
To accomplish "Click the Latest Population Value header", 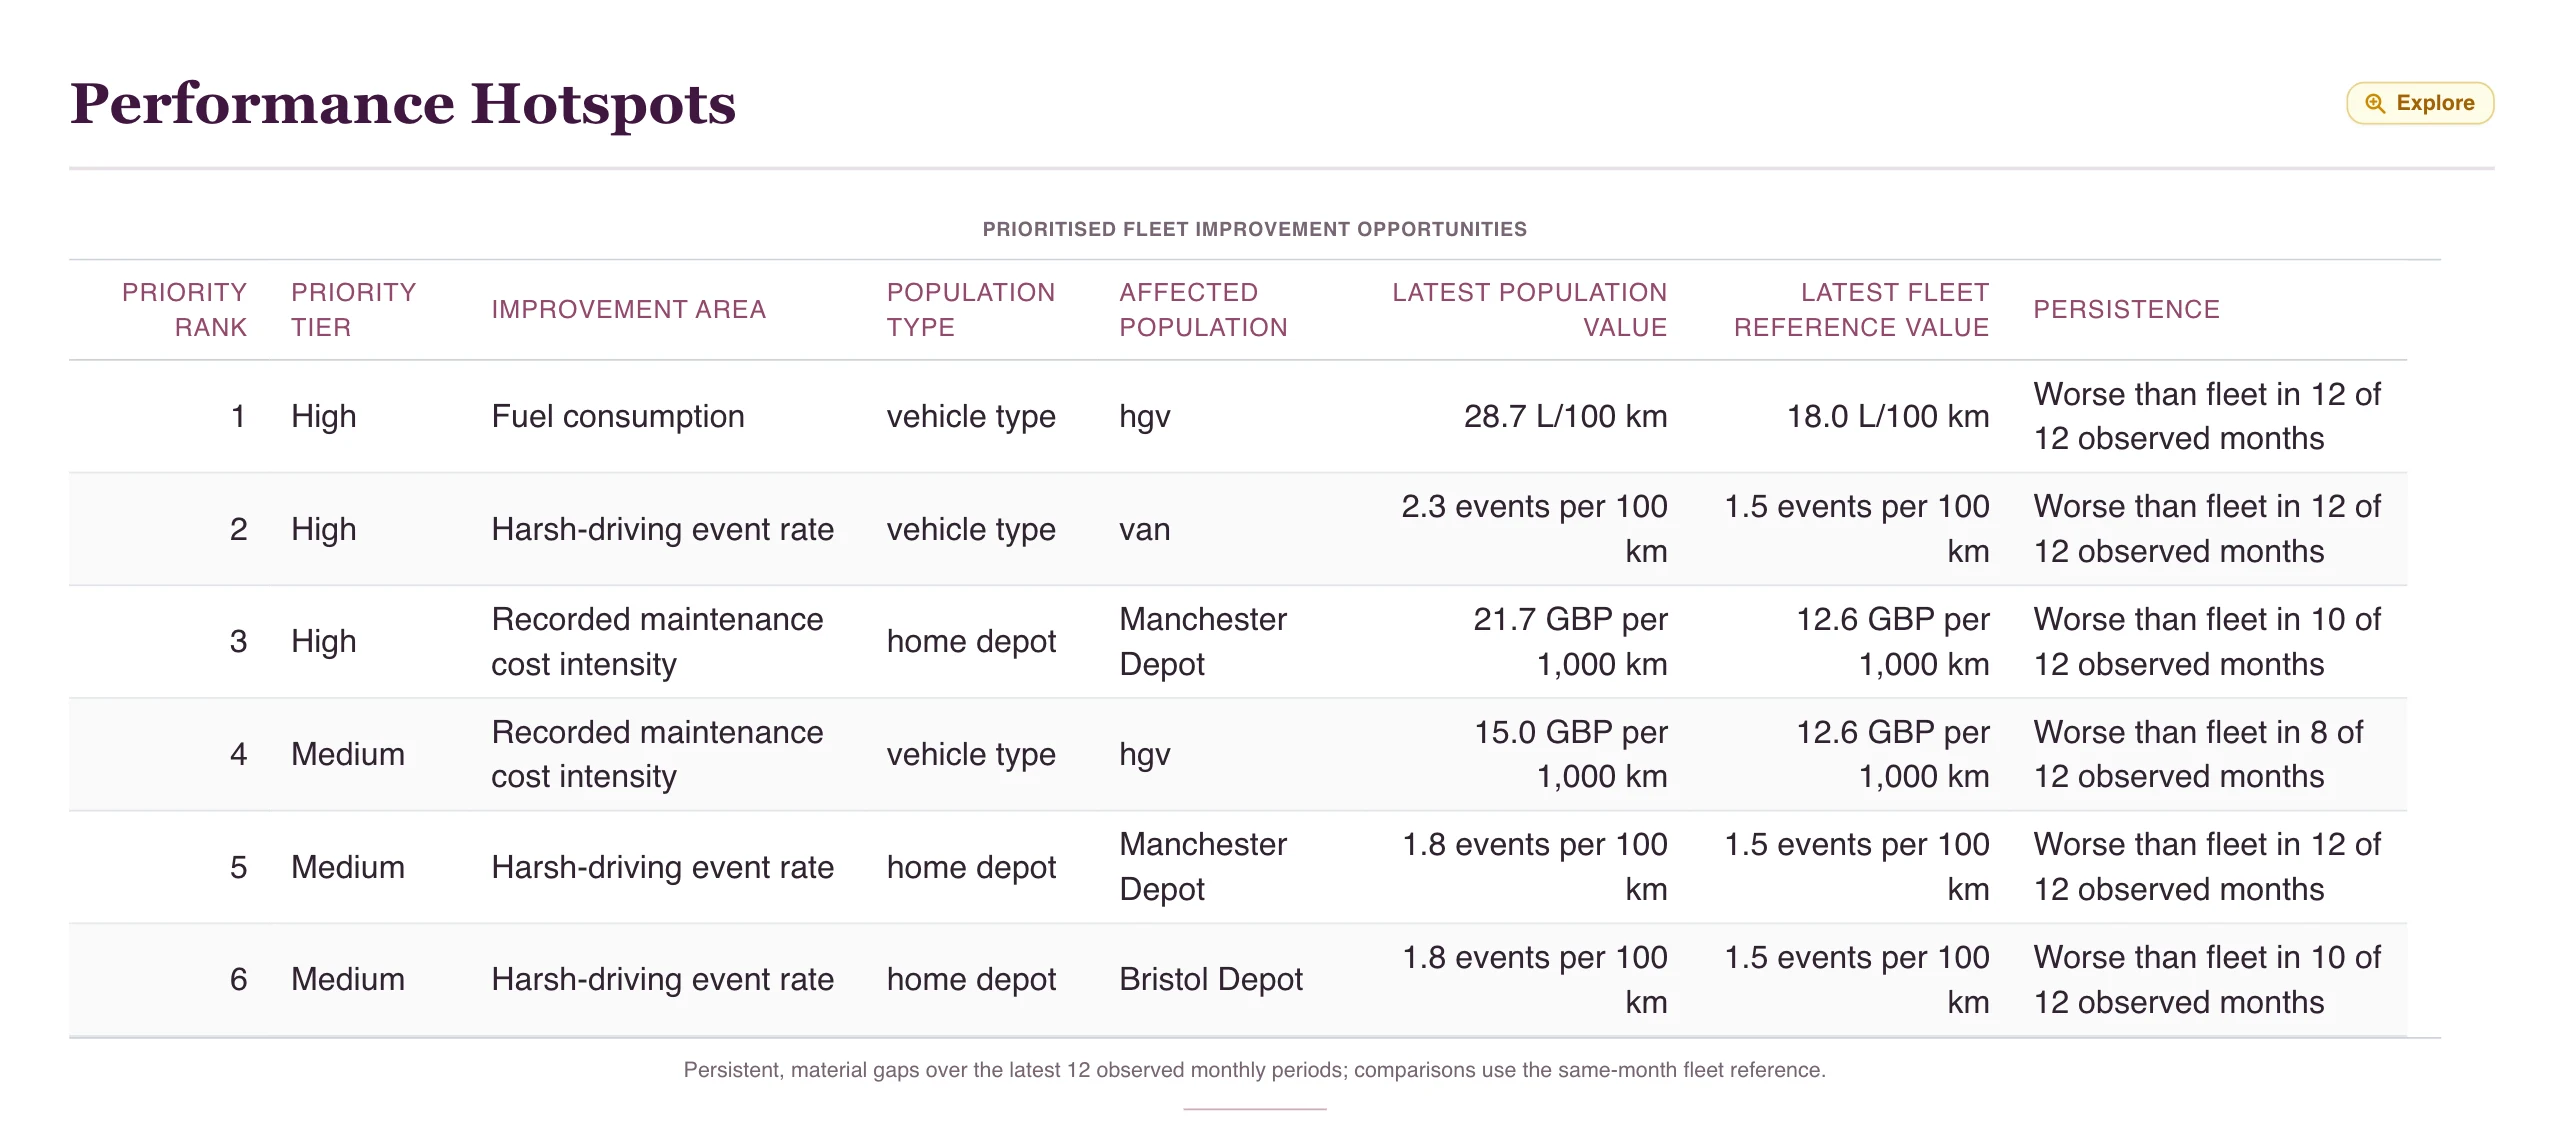I will point(1529,310).
